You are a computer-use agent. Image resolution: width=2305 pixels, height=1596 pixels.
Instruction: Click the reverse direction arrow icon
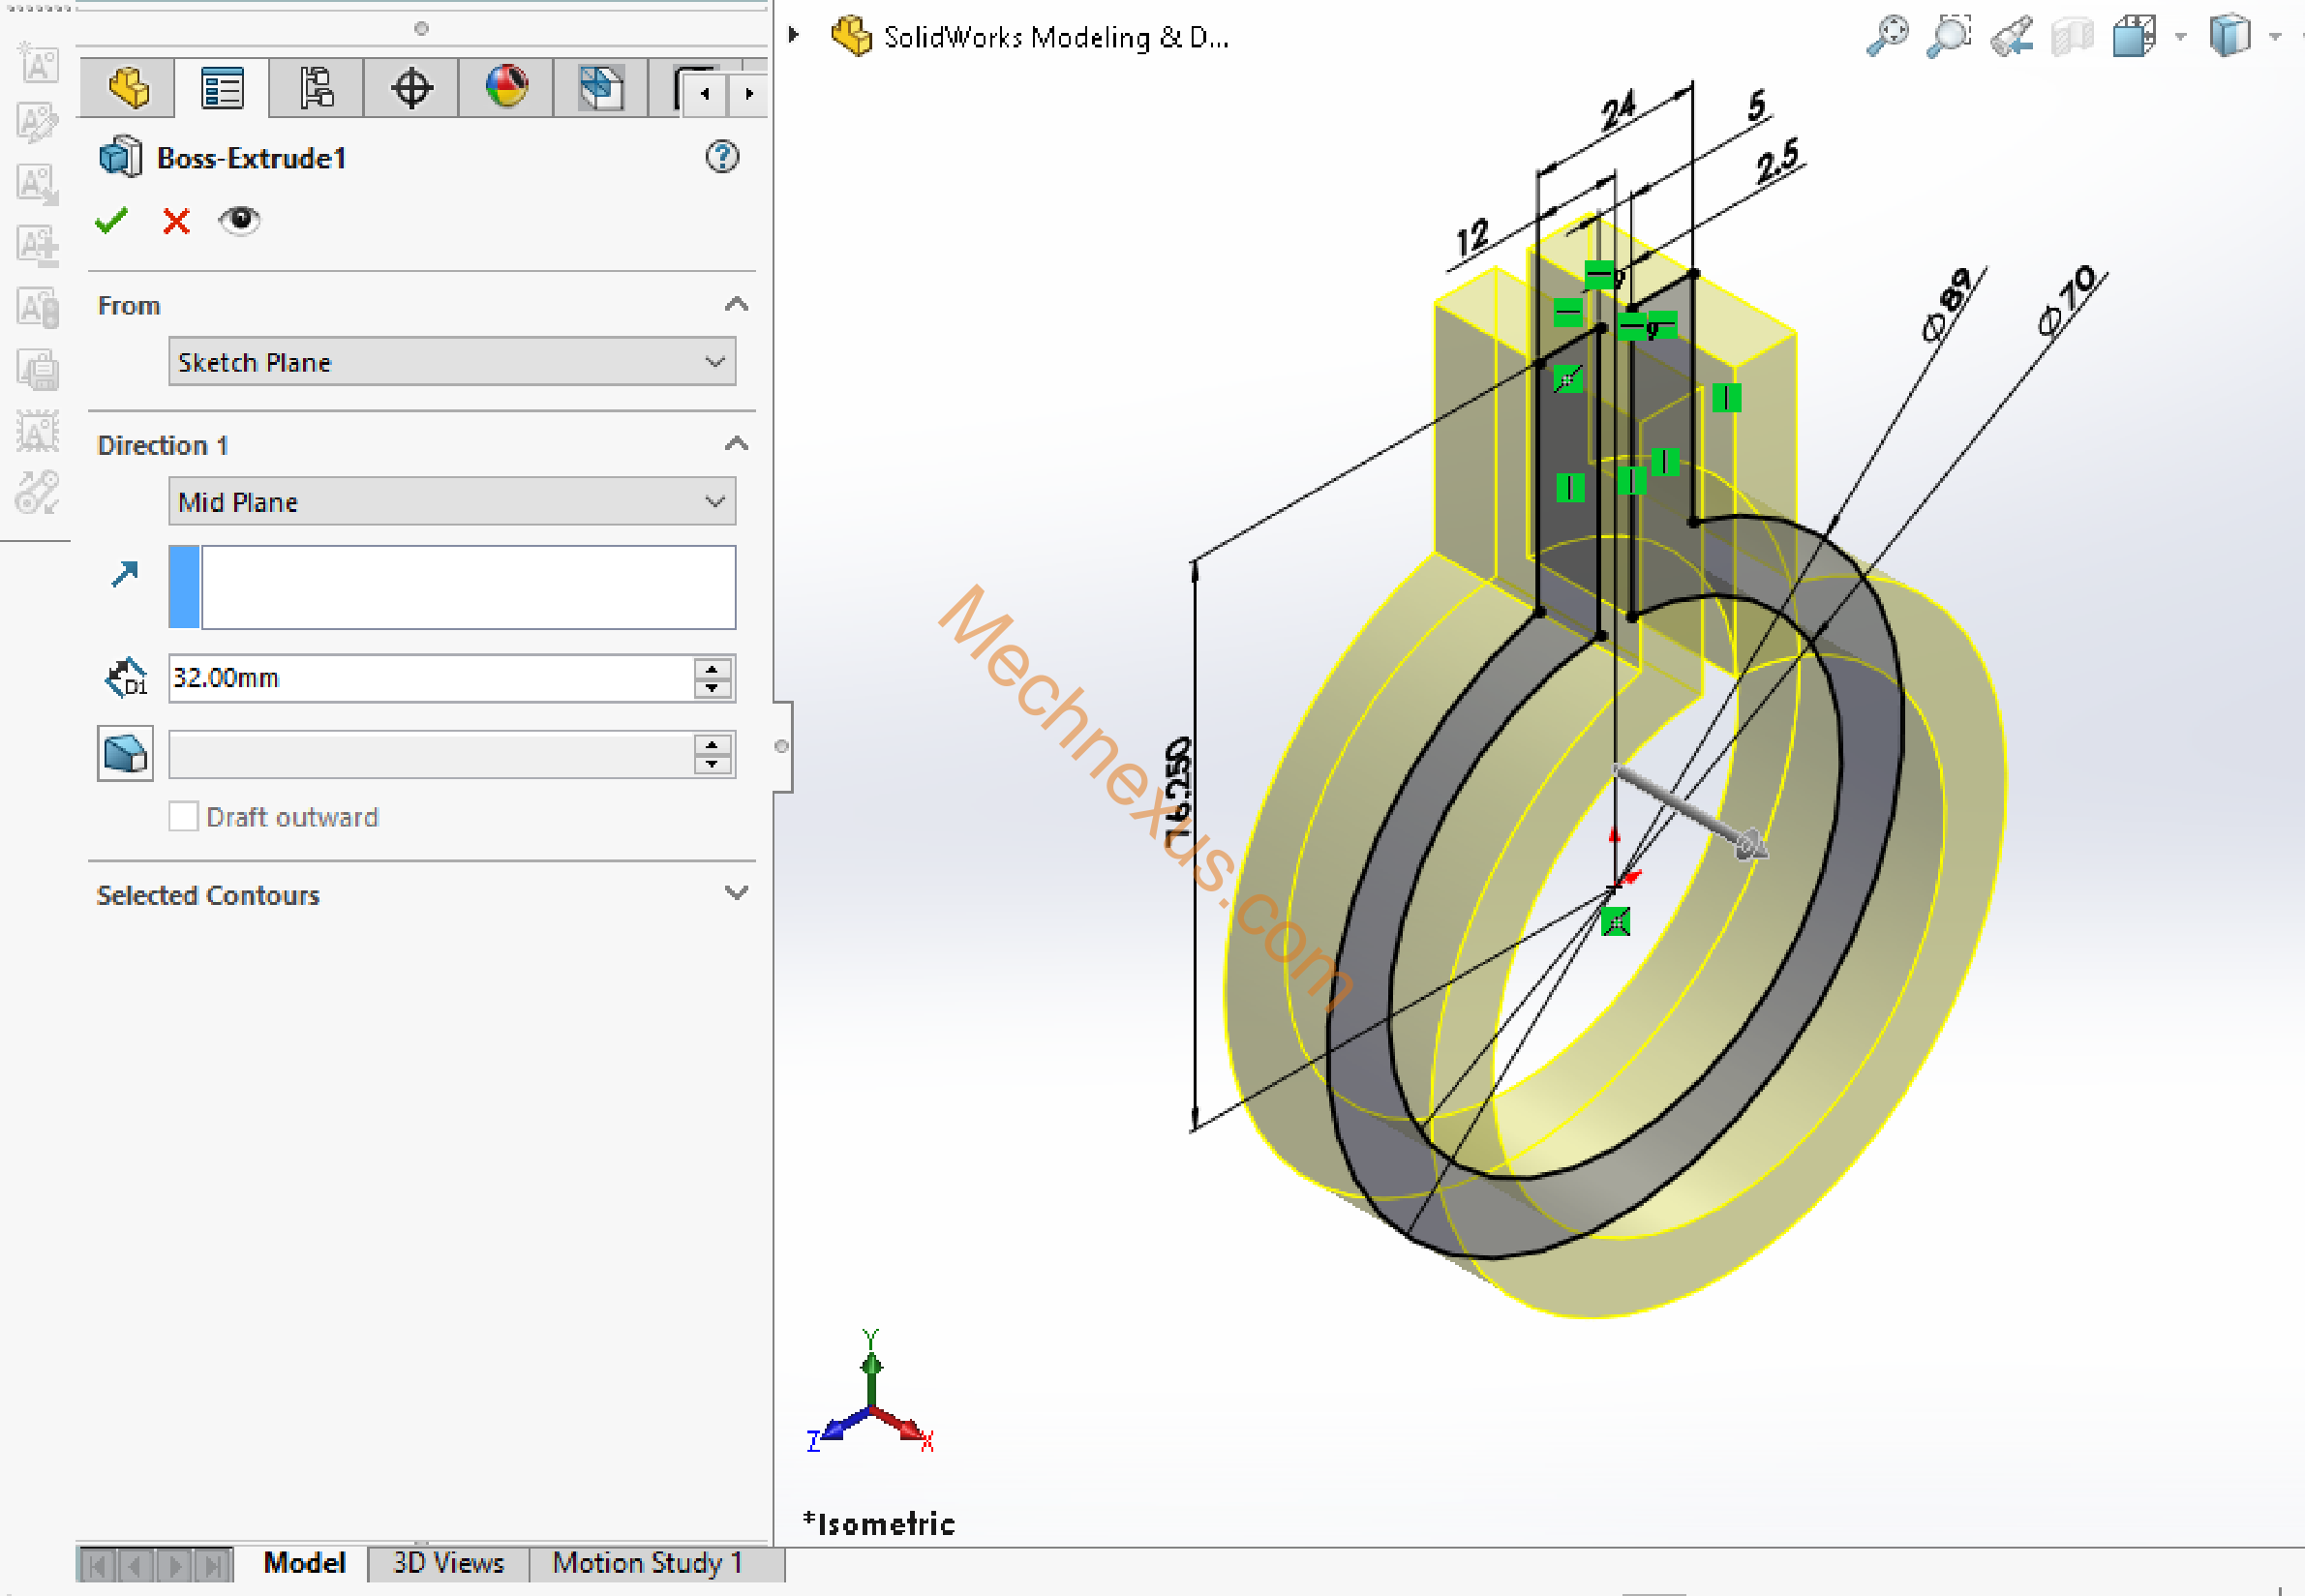pos(125,573)
